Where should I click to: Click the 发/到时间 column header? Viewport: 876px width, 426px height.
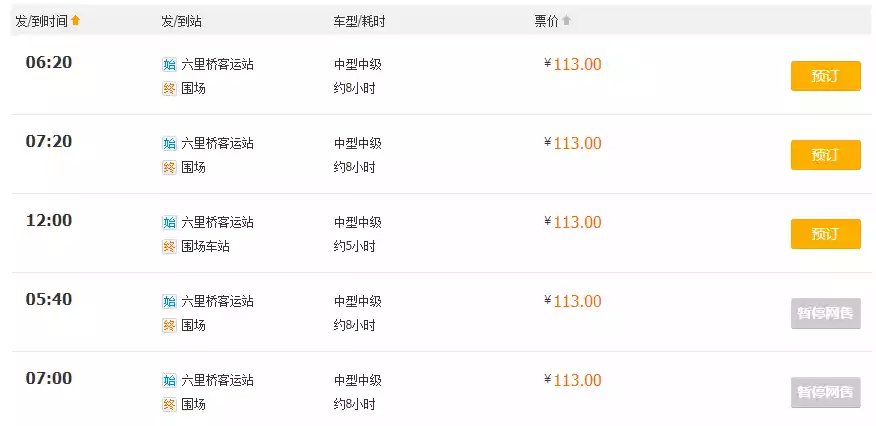click(x=42, y=20)
